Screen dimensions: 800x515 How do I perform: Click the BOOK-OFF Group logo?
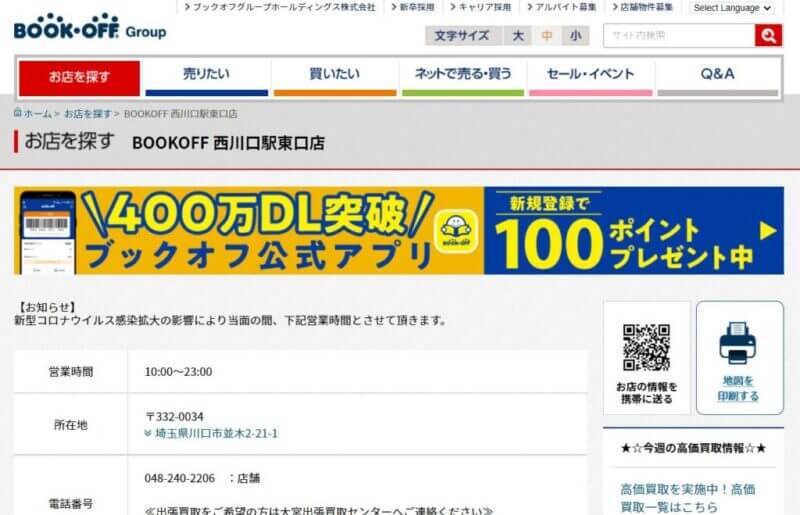(90, 27)
